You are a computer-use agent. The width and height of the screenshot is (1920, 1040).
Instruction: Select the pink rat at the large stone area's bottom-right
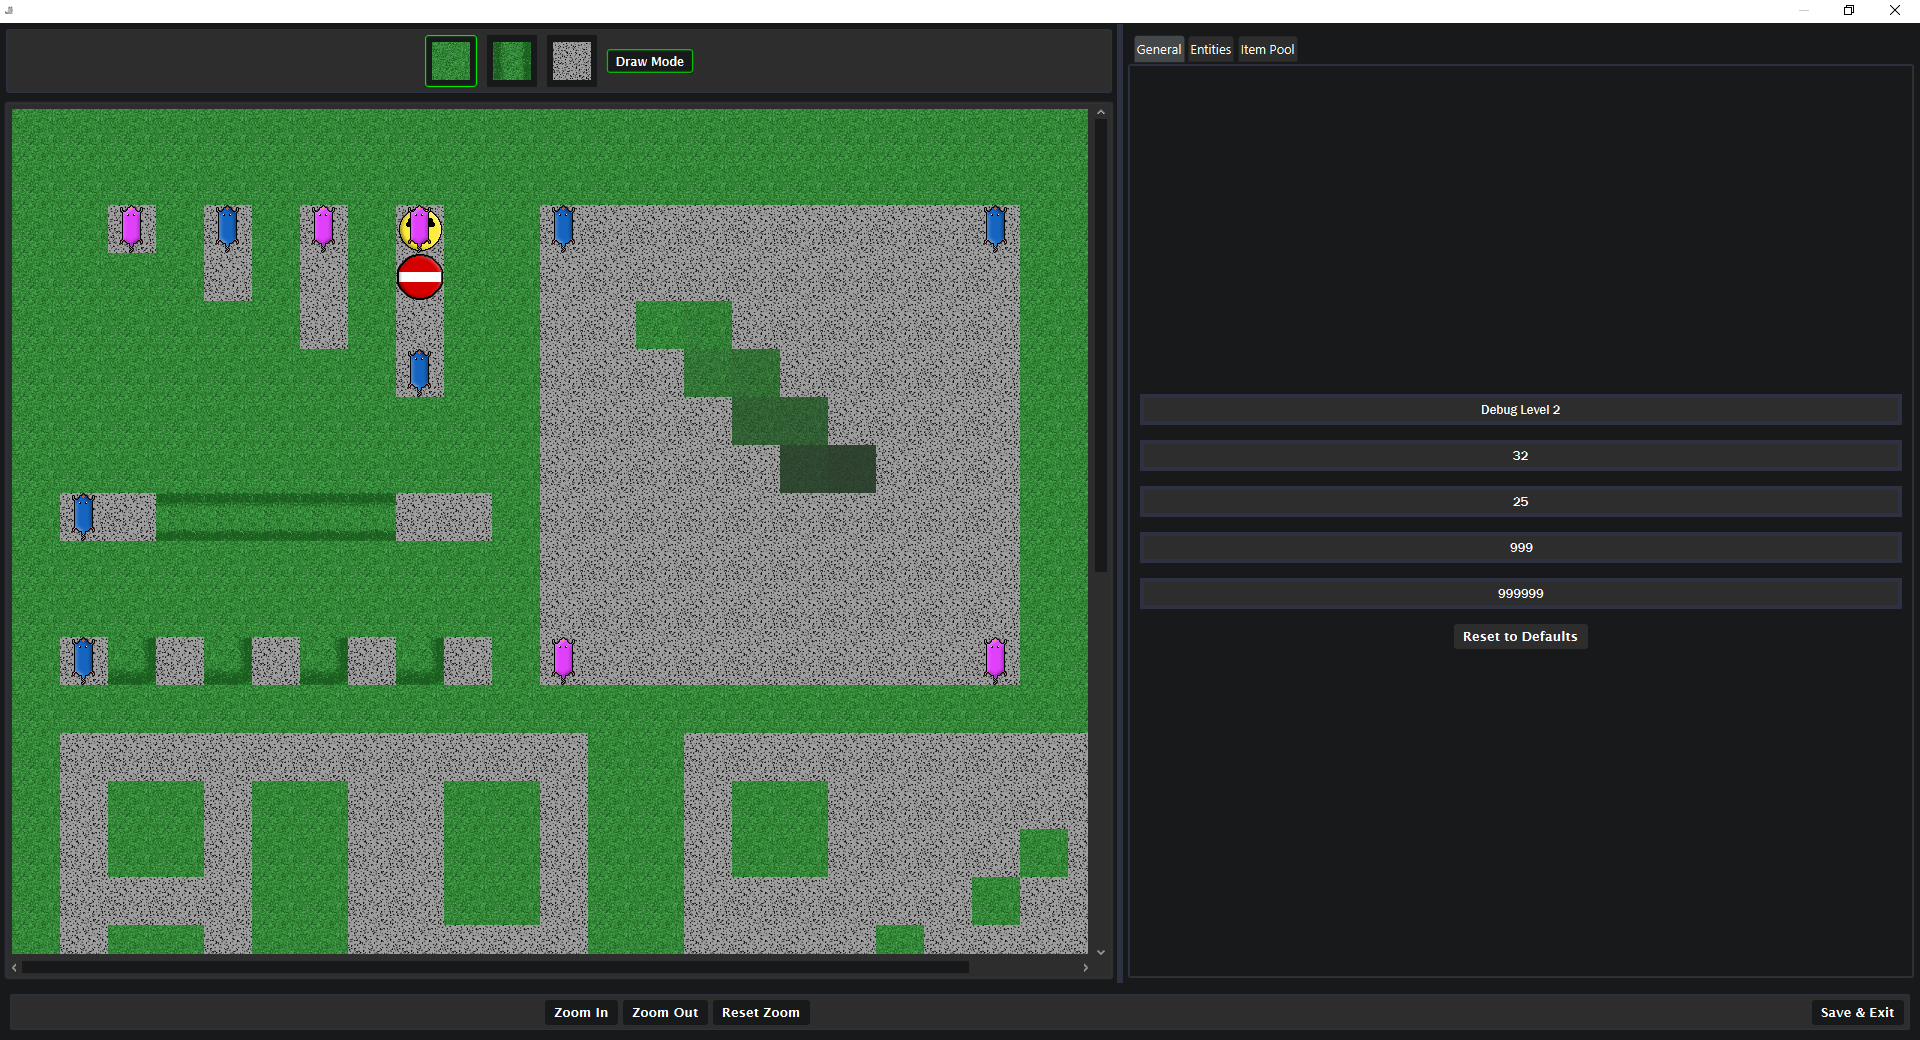pos(996,660)
